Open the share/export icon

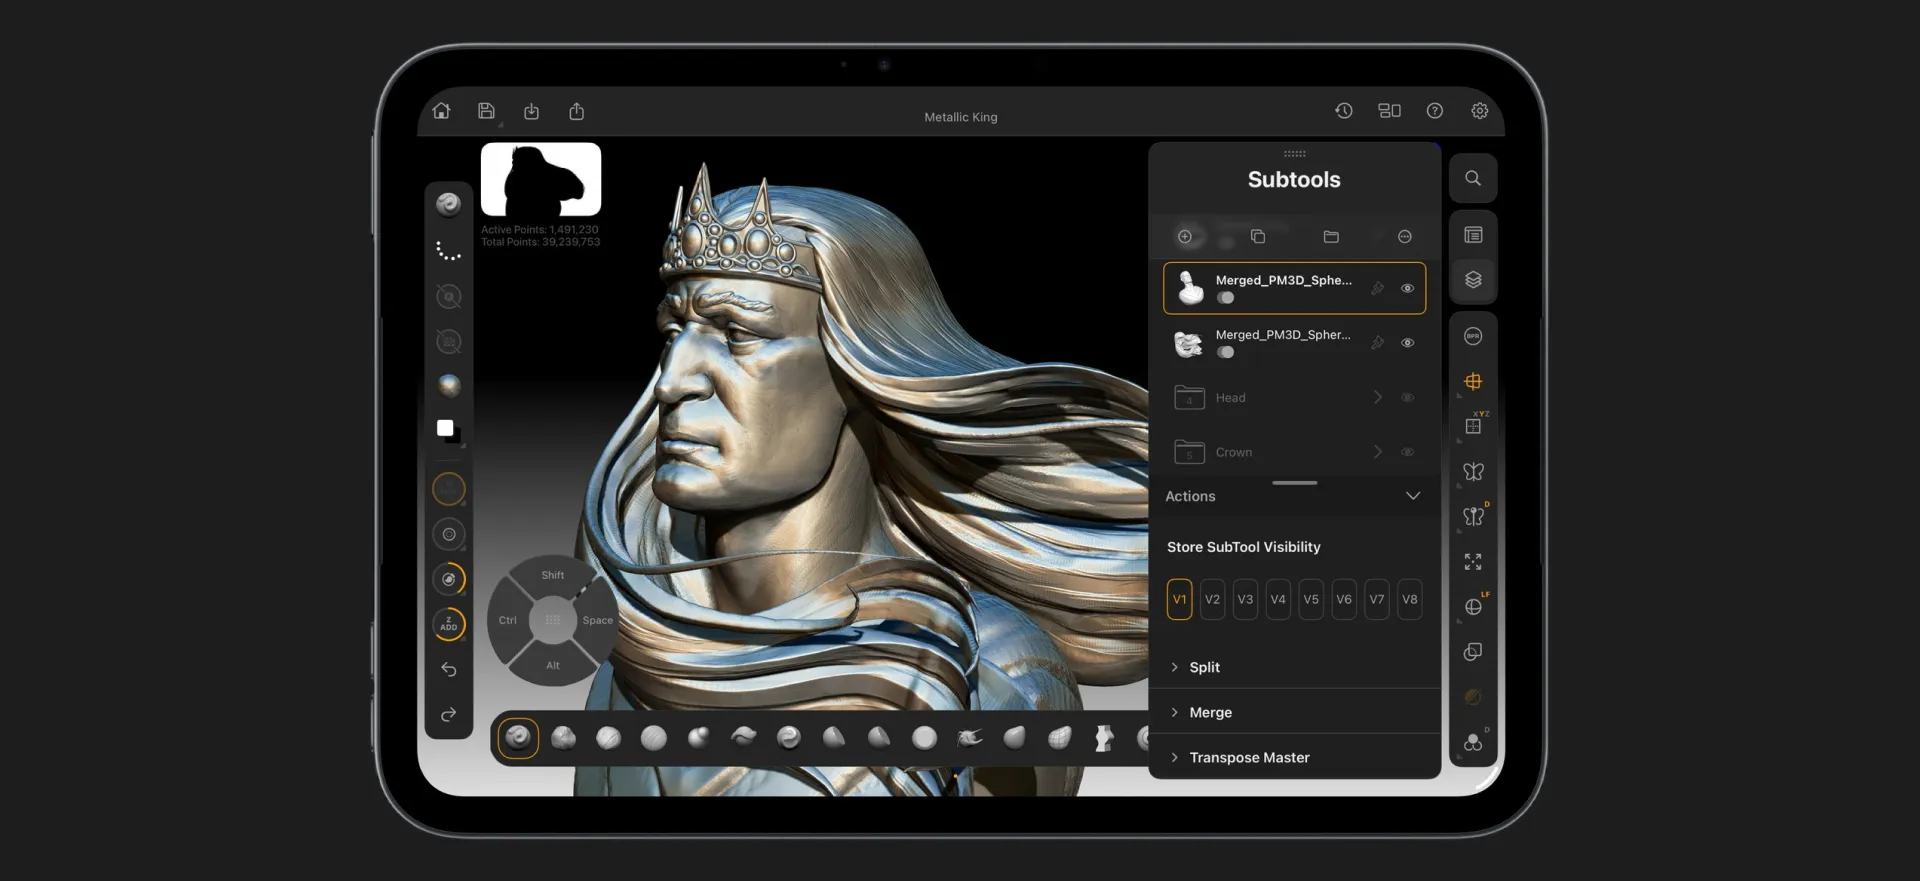[x=577, y=111]
